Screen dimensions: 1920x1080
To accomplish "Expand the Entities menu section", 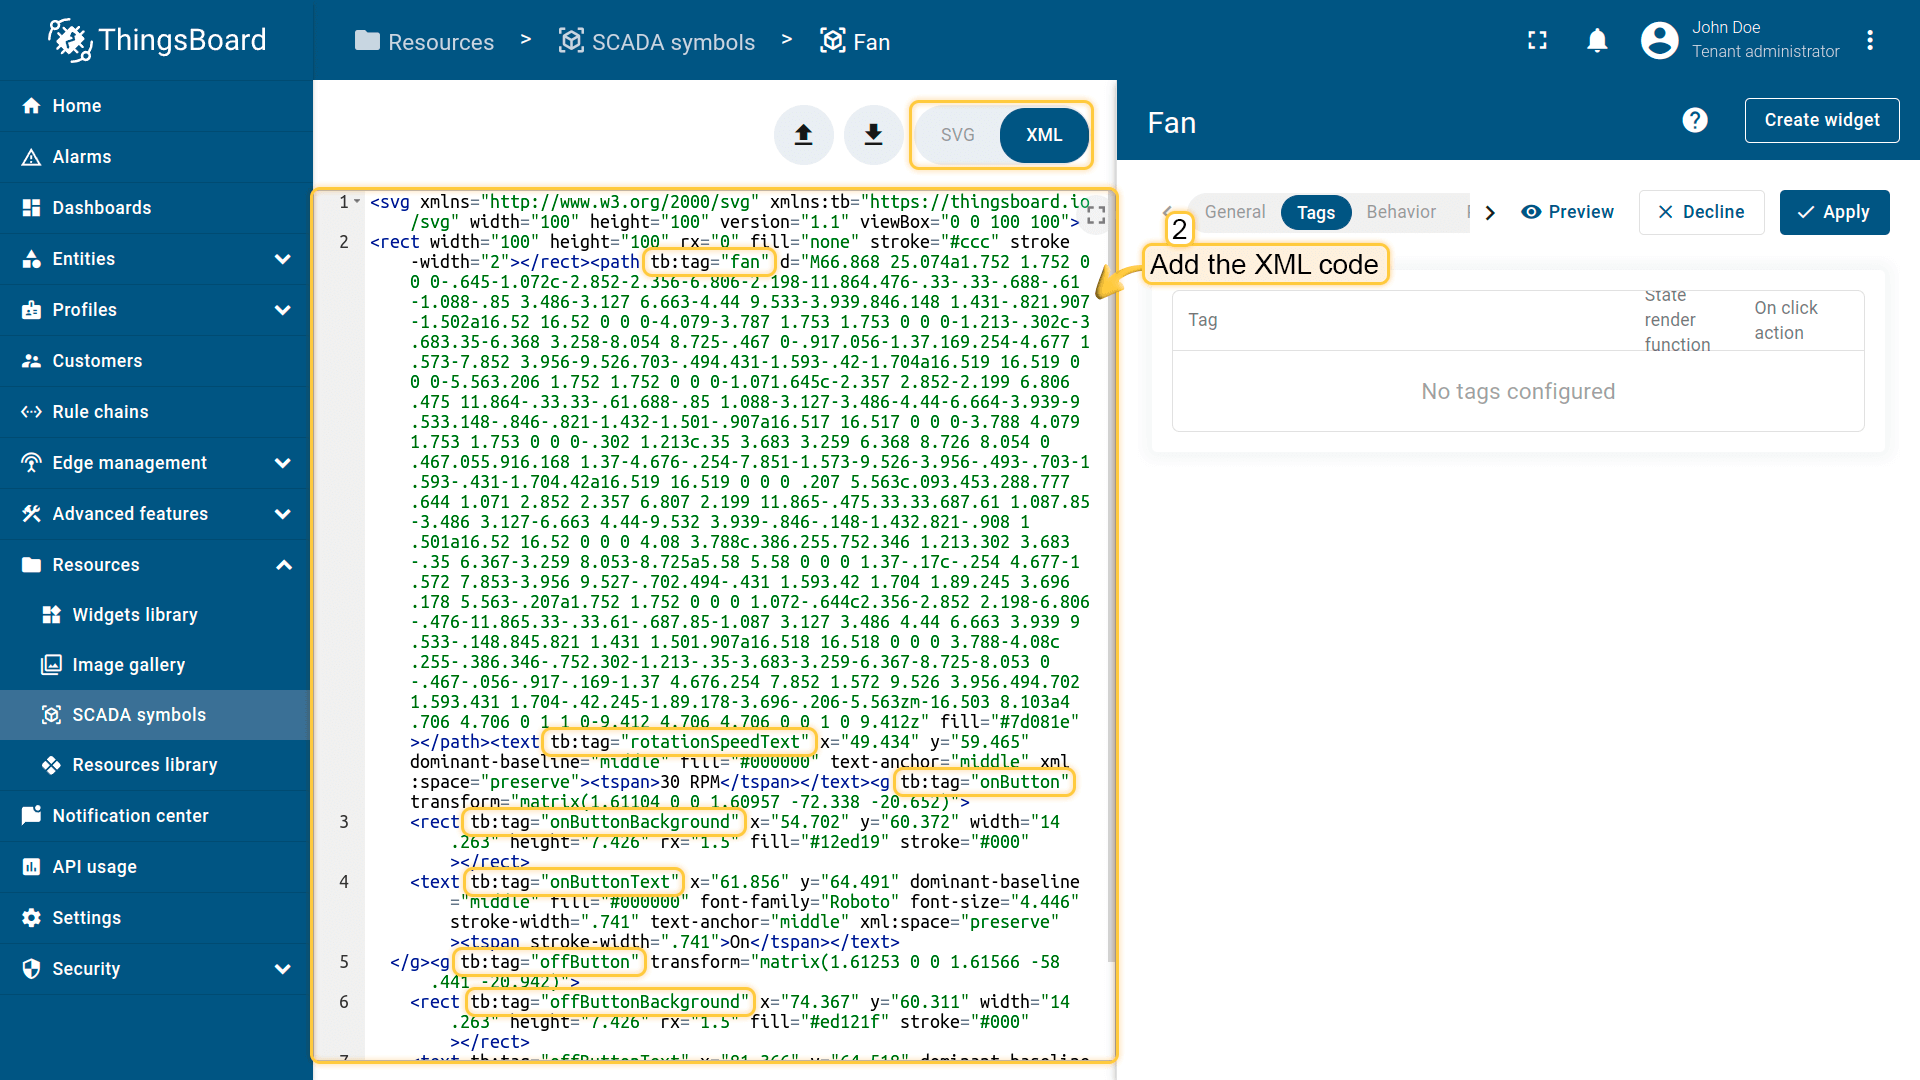I will pos(283,259).
